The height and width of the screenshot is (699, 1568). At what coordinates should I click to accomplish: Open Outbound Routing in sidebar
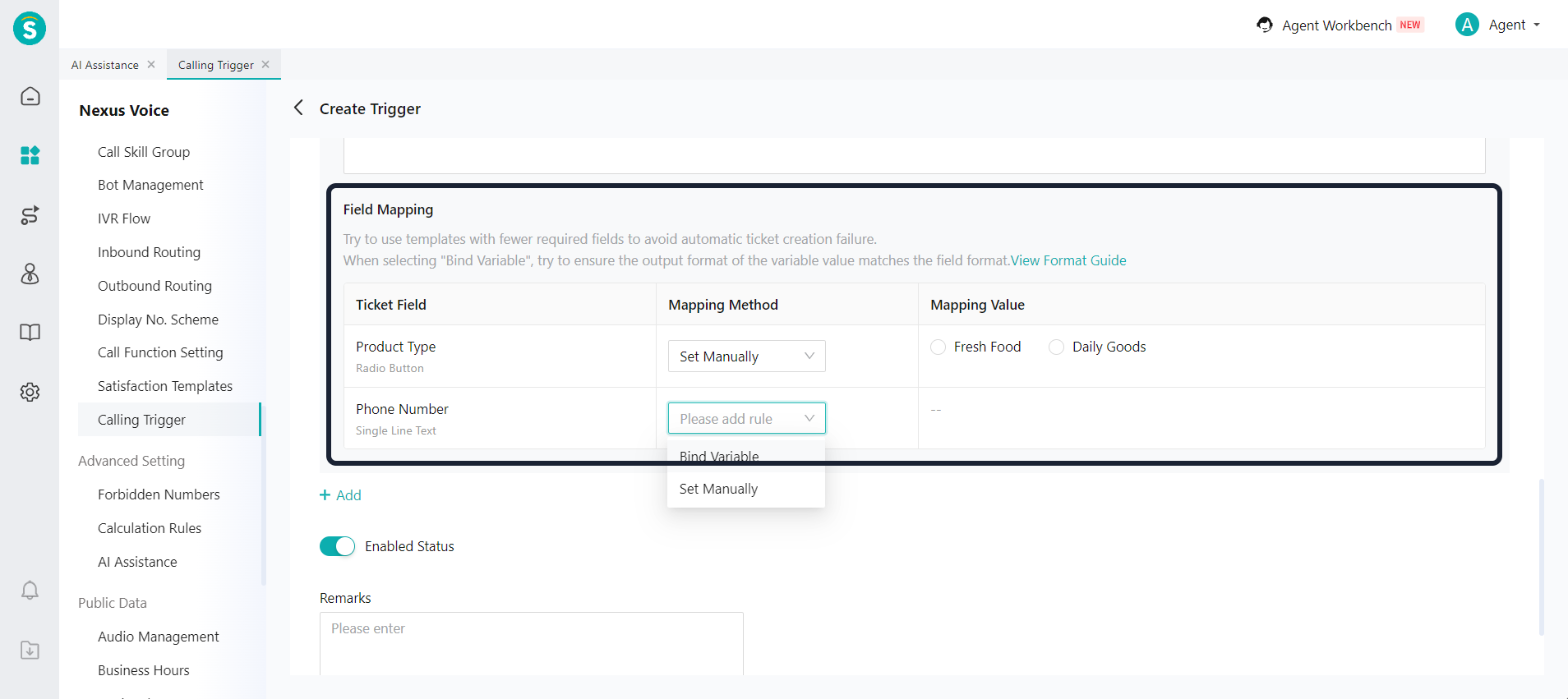click(155, 286)
